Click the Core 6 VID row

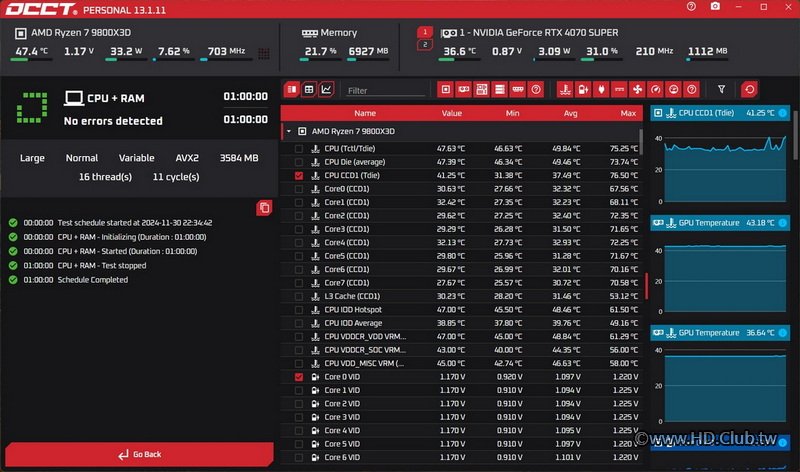tap(461, 457)
